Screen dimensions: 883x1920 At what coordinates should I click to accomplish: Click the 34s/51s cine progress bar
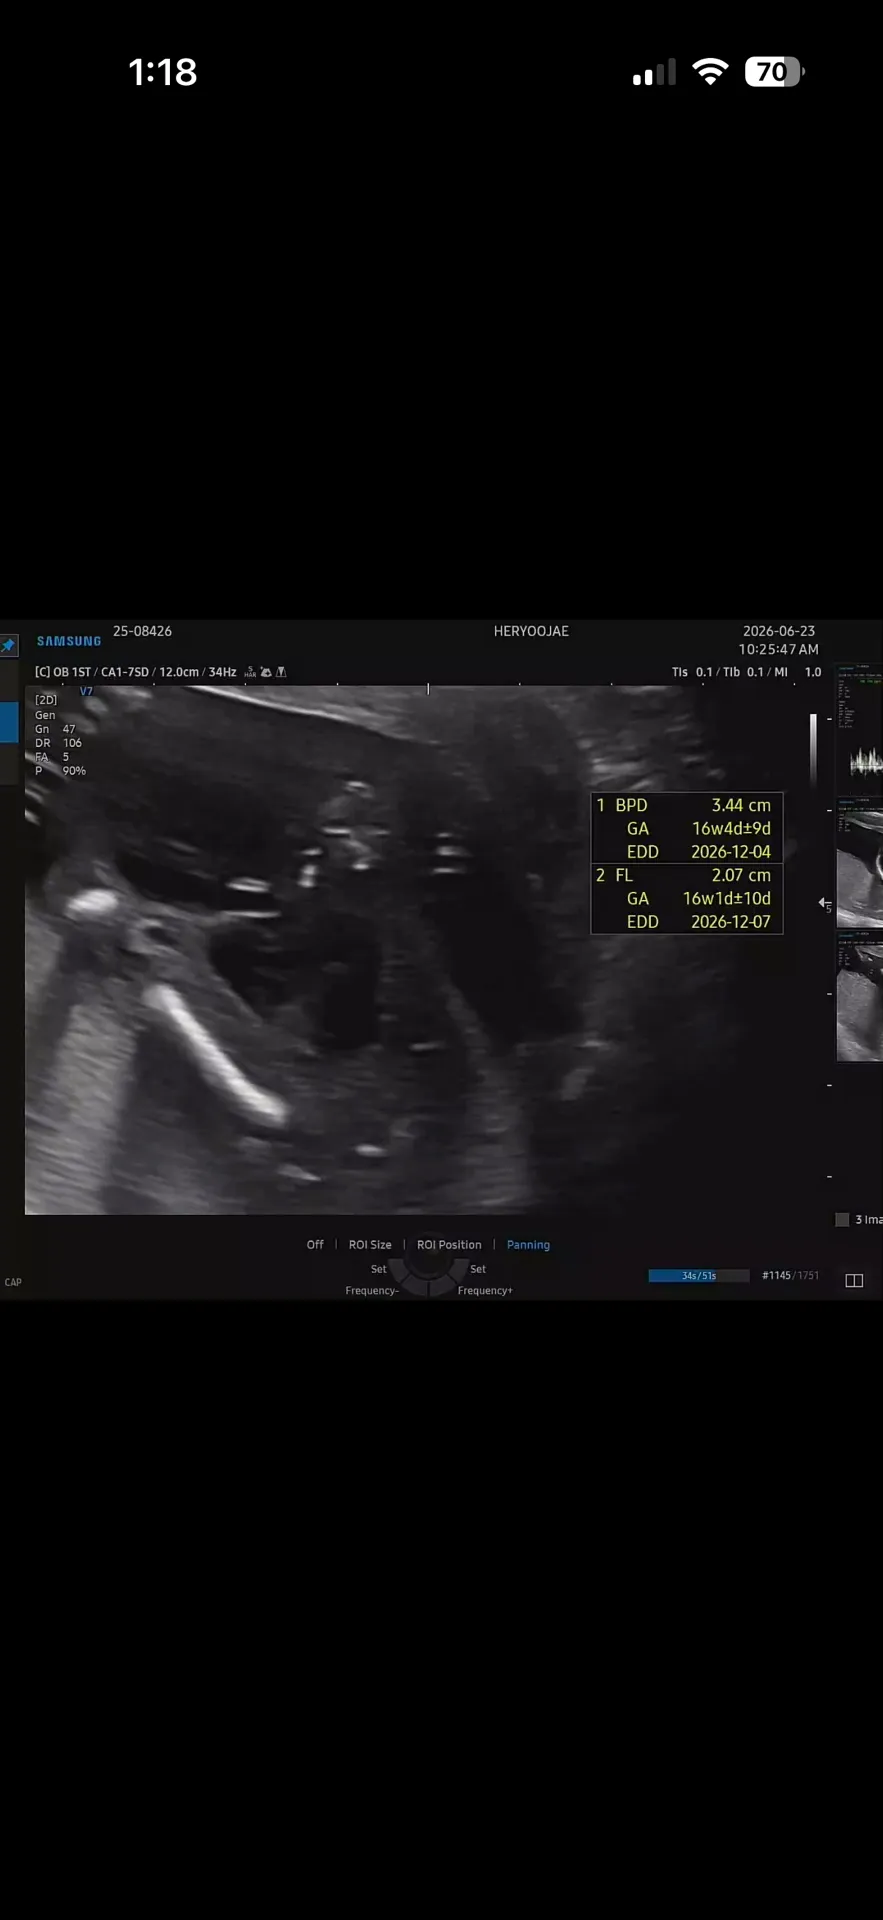tap(699, 1275)
